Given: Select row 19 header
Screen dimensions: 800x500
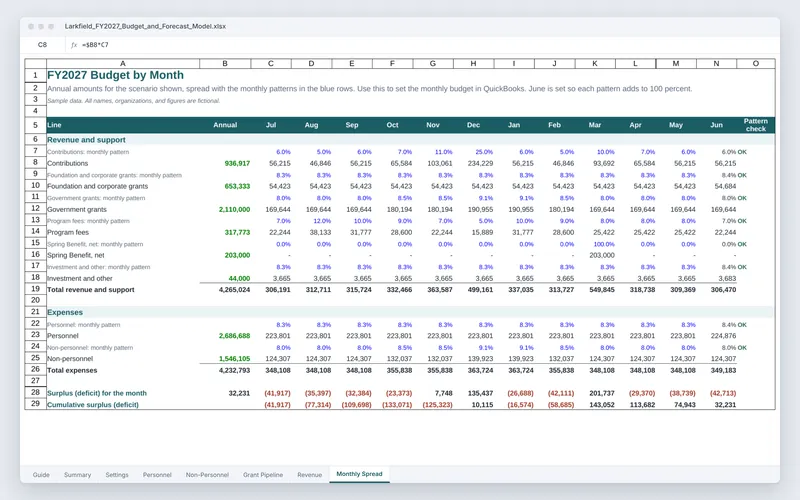Looking at the screenshot, I should pyautogui.click(x=35, y=289).
